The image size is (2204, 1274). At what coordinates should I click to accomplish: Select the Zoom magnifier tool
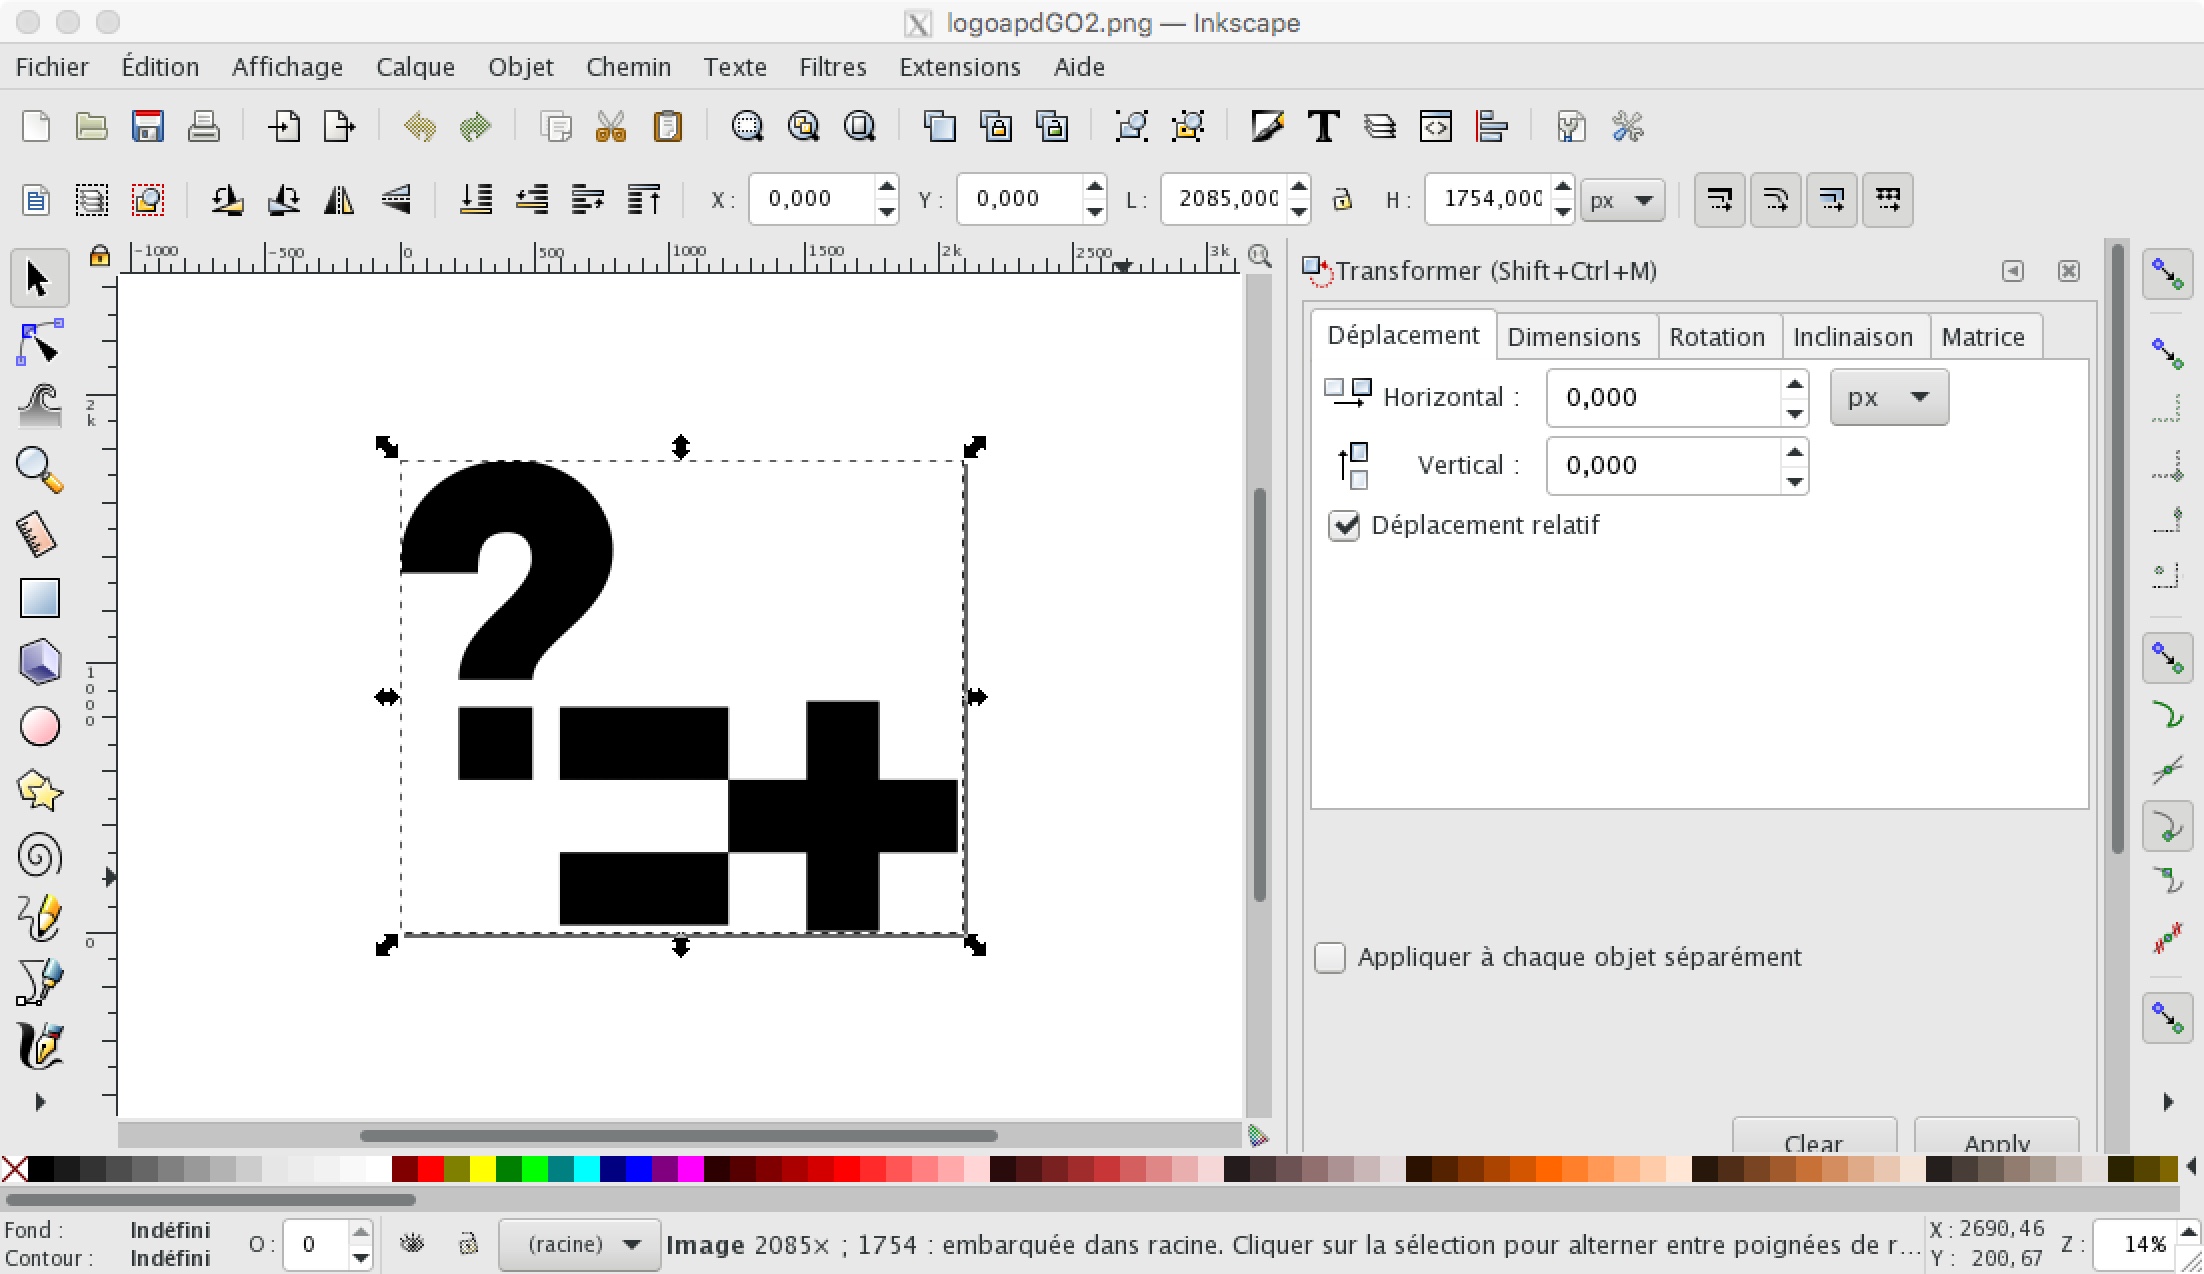39,469
